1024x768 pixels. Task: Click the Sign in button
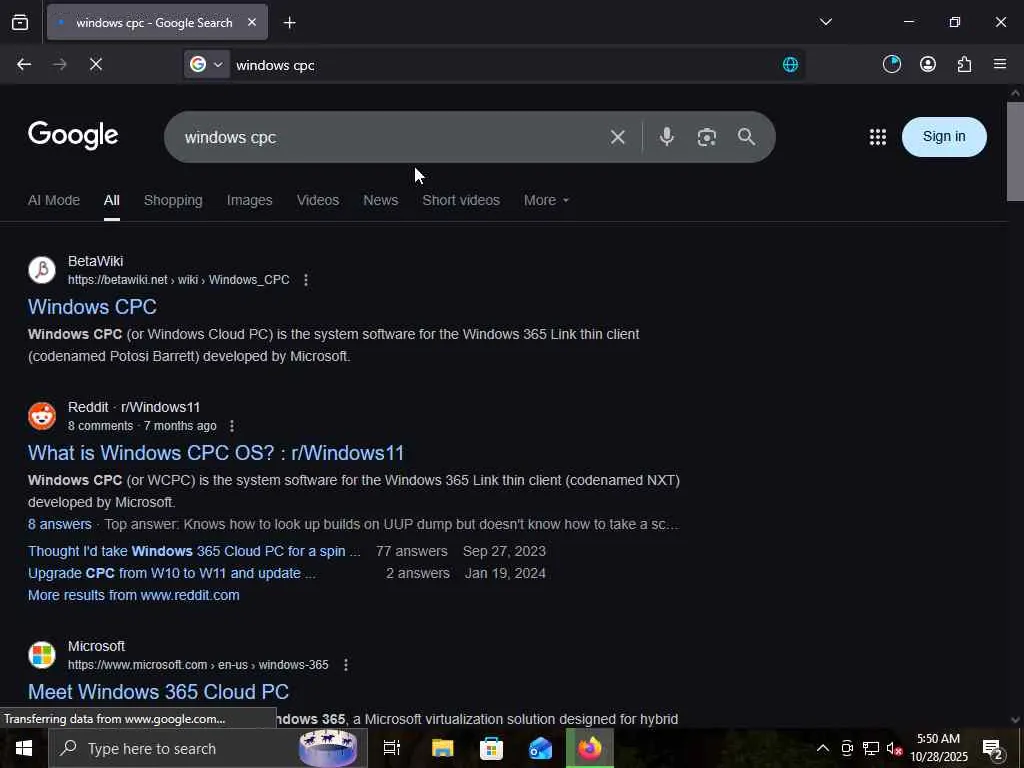tap(944, 136)
